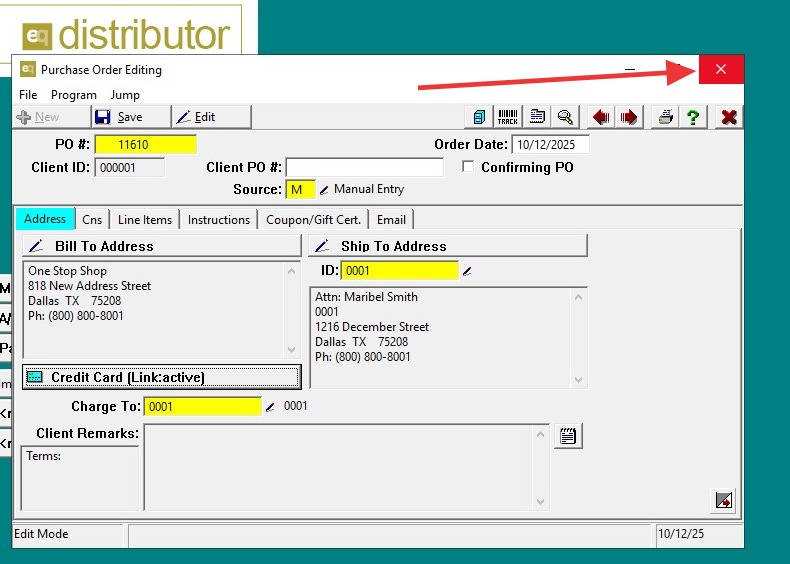
Task: Click the eq icon in window title bar
Action: tap(28, 69)
